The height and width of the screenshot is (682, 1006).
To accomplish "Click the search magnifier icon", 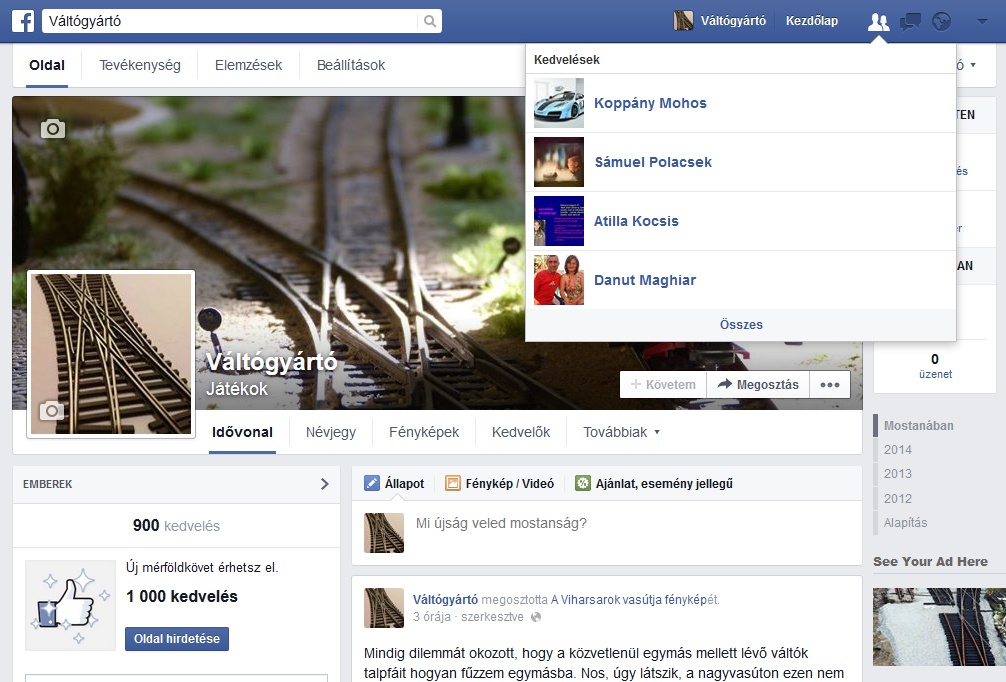I will click(x=429, y=21).
